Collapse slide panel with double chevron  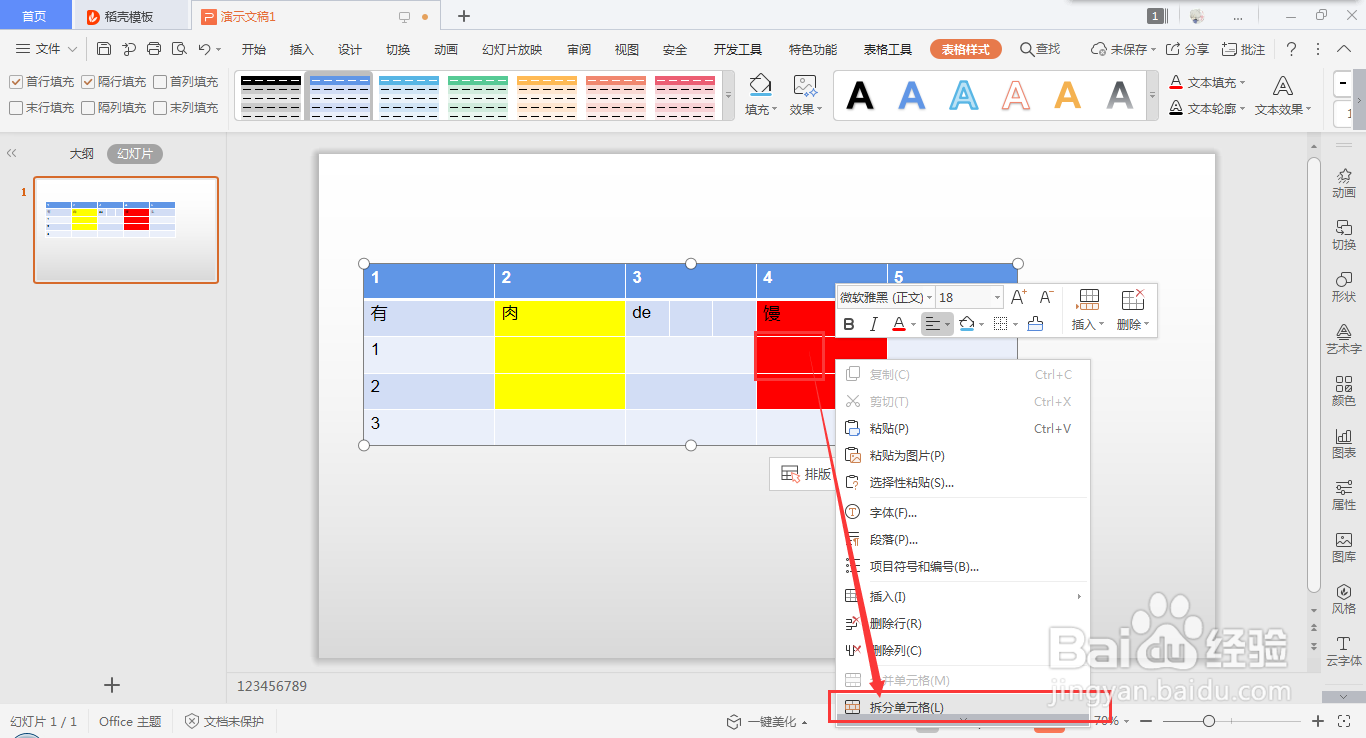(12, 154)
